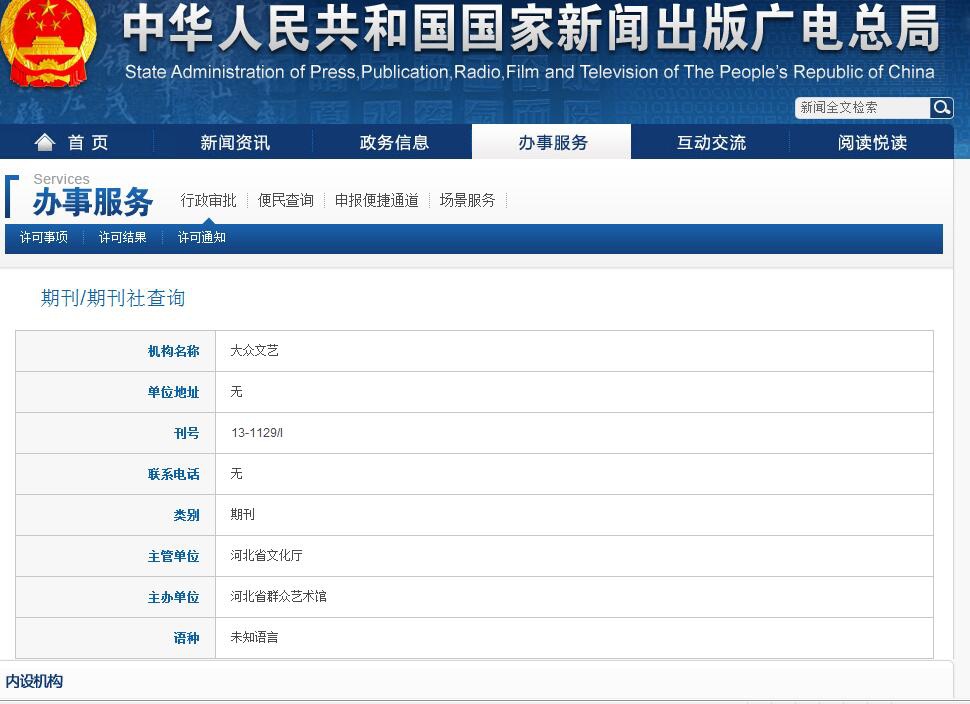Click the 单位地址 row label
This screenshot has width=970, height=704.
pyautogui.click(x=173, y=392)
